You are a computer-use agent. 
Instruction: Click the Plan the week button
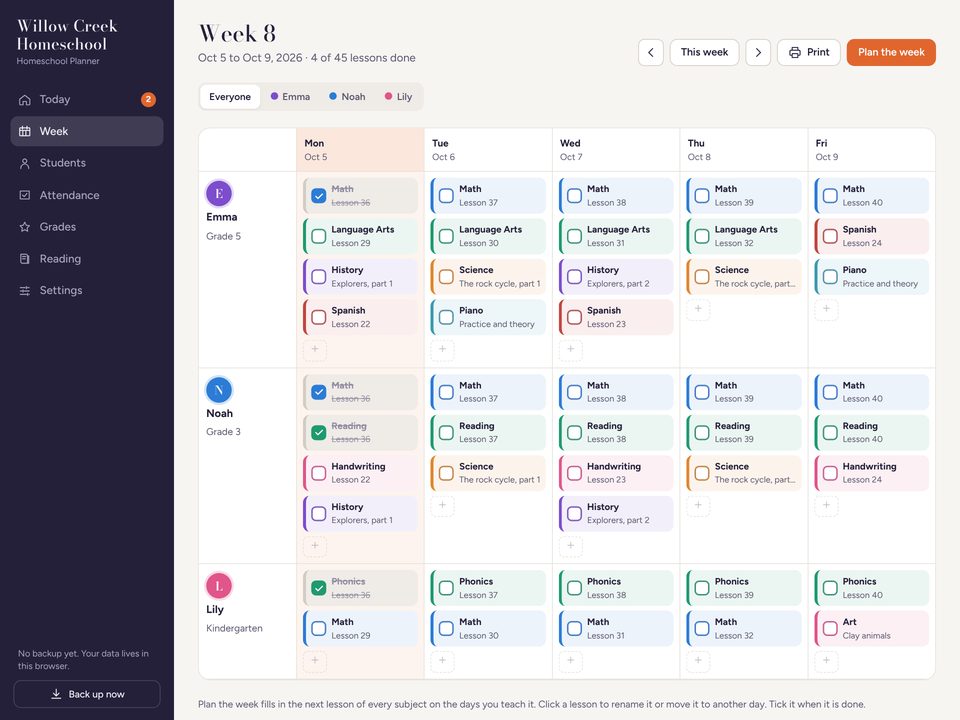[891, 53]
